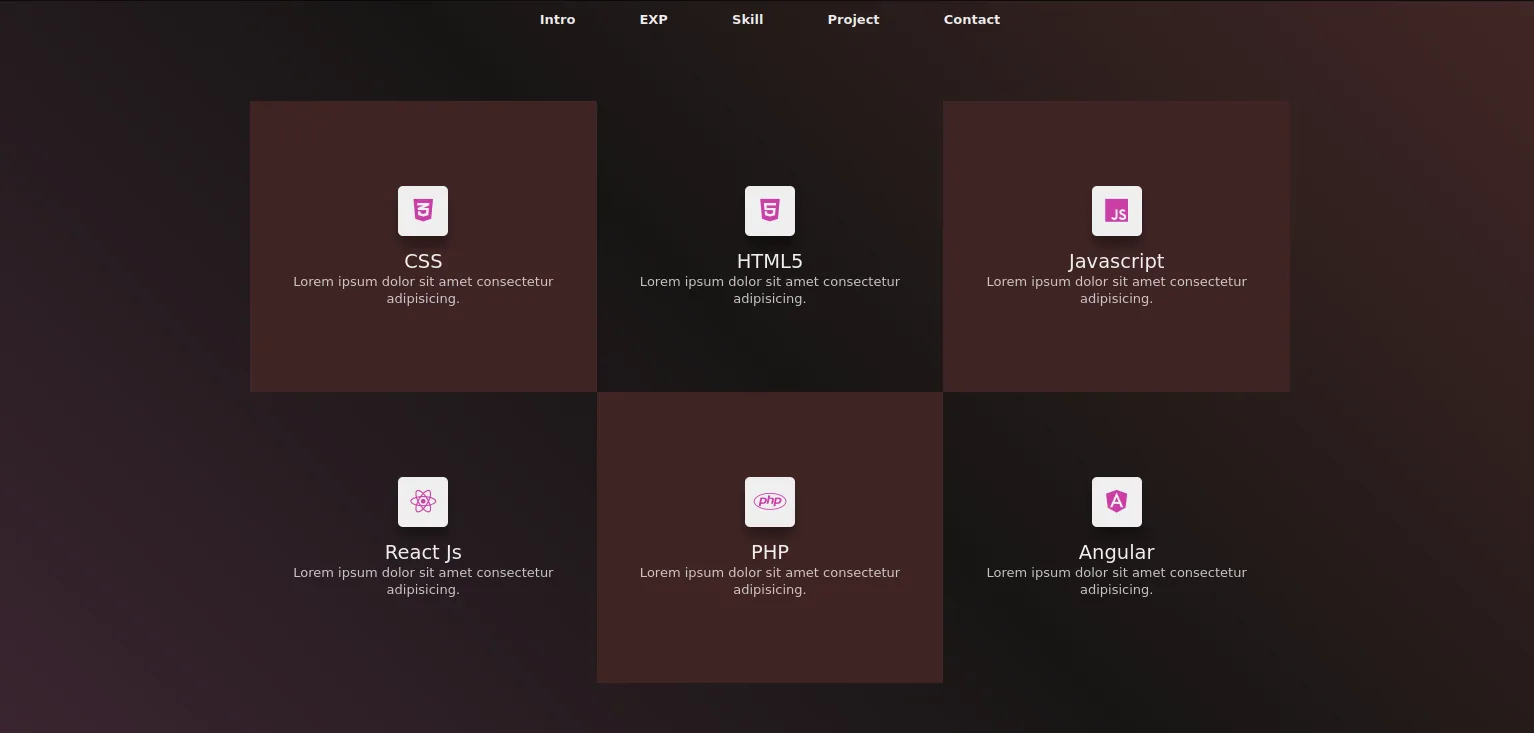Select the PHP logo icon
The width and height of the screenshot is (1534, 733).
pos(770,502)
